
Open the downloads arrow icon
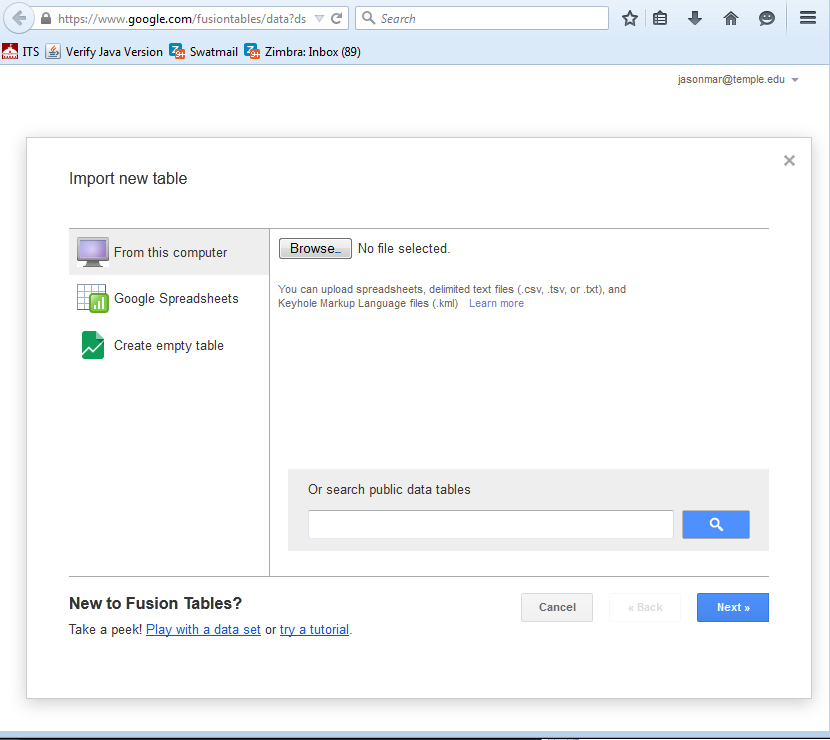(x=694, y=19)
